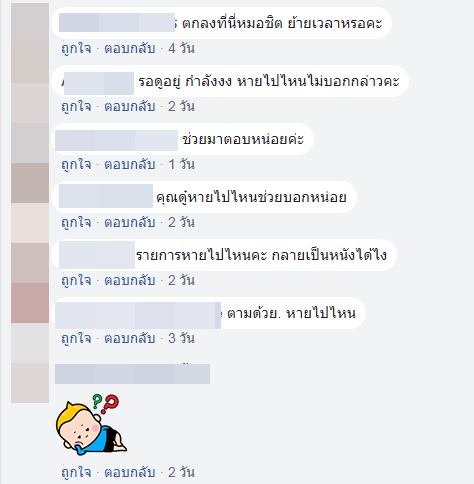This screenshot has width=474, height=484.
Task: Like the รอดูอยู่ กำลังงง comment
Action: click(76, 107)
